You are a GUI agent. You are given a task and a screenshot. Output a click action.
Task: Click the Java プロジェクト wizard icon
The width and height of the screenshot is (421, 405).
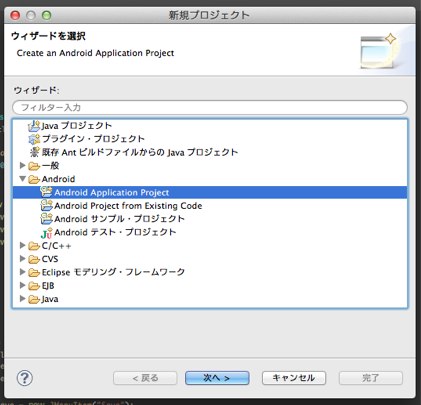(x=34, y=126)
